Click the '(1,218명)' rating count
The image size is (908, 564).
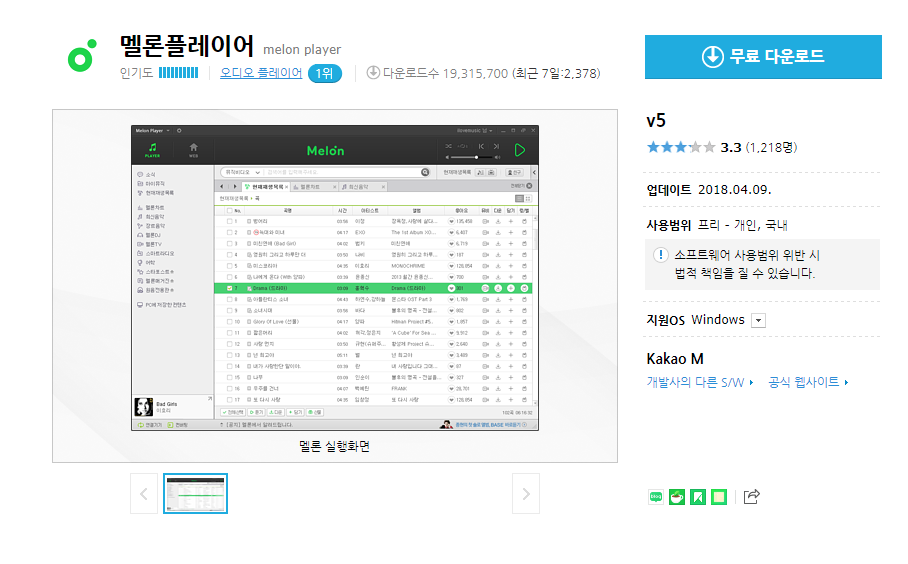coord(771,148)
